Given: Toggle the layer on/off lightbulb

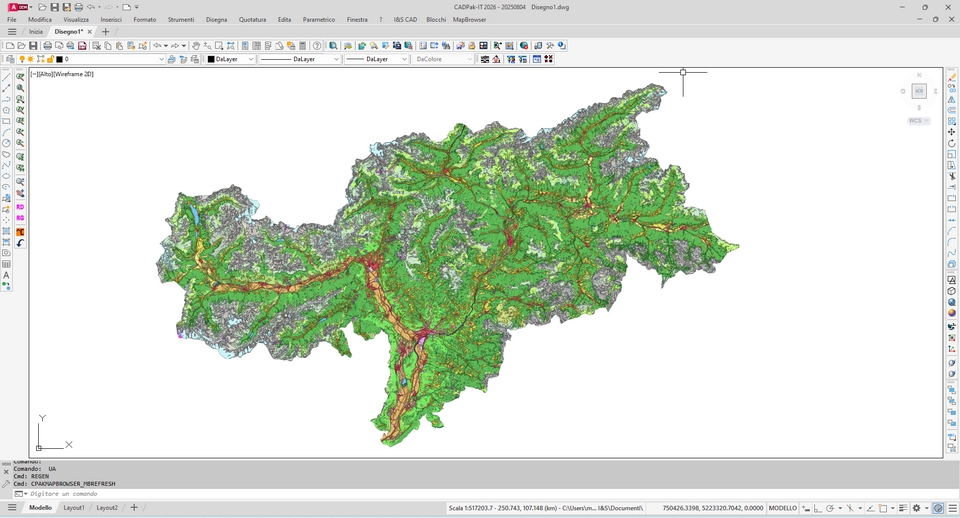Looking at the screenshot, I should coord(22,59).
